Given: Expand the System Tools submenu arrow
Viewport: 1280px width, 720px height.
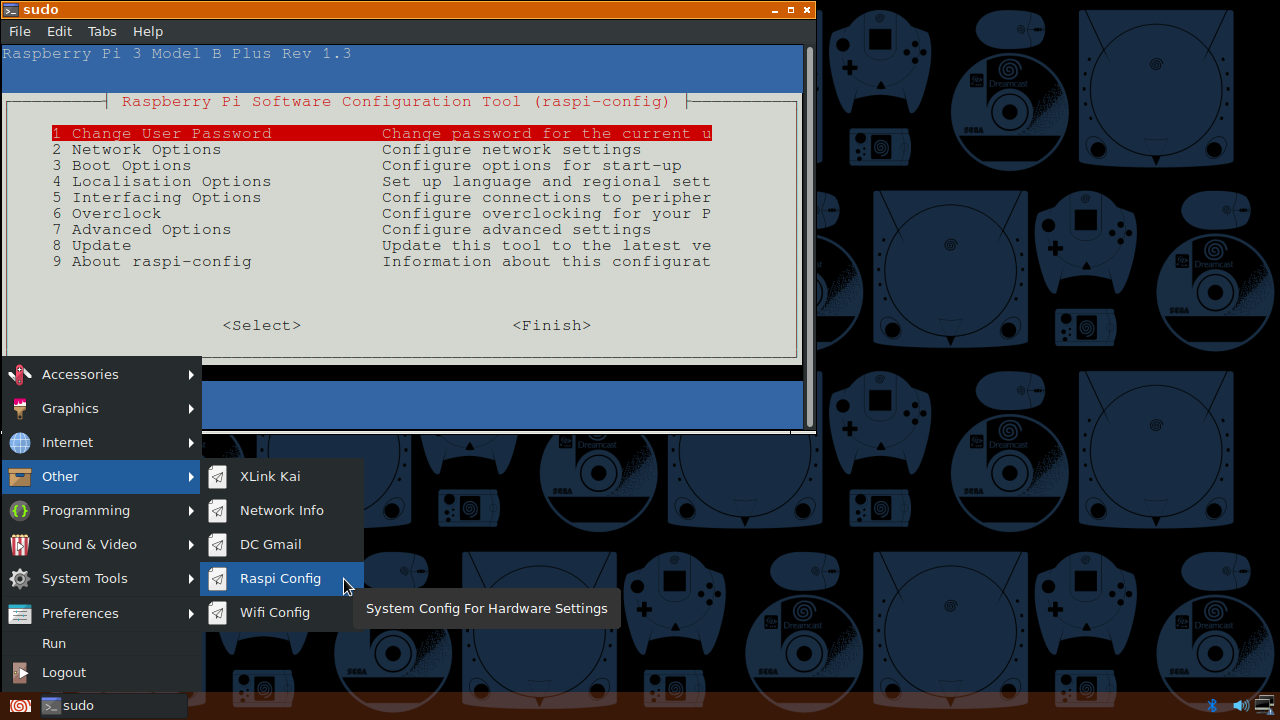Looking at the screenshot, I should tap(191, 579).
